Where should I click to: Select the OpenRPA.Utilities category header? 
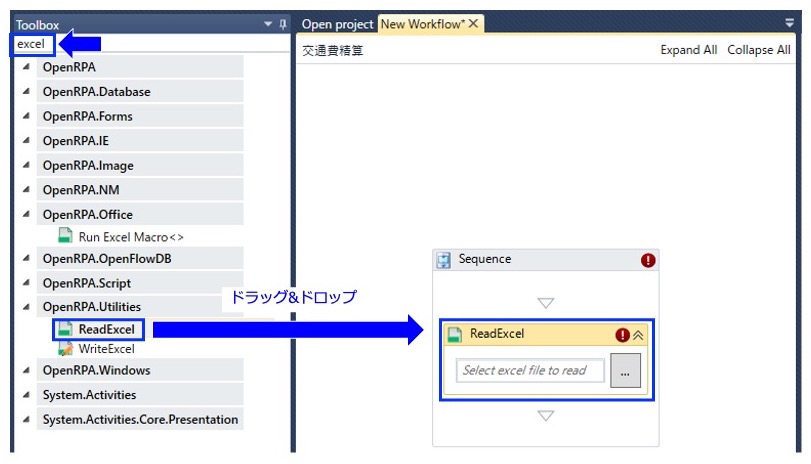(x=140, y=306)
